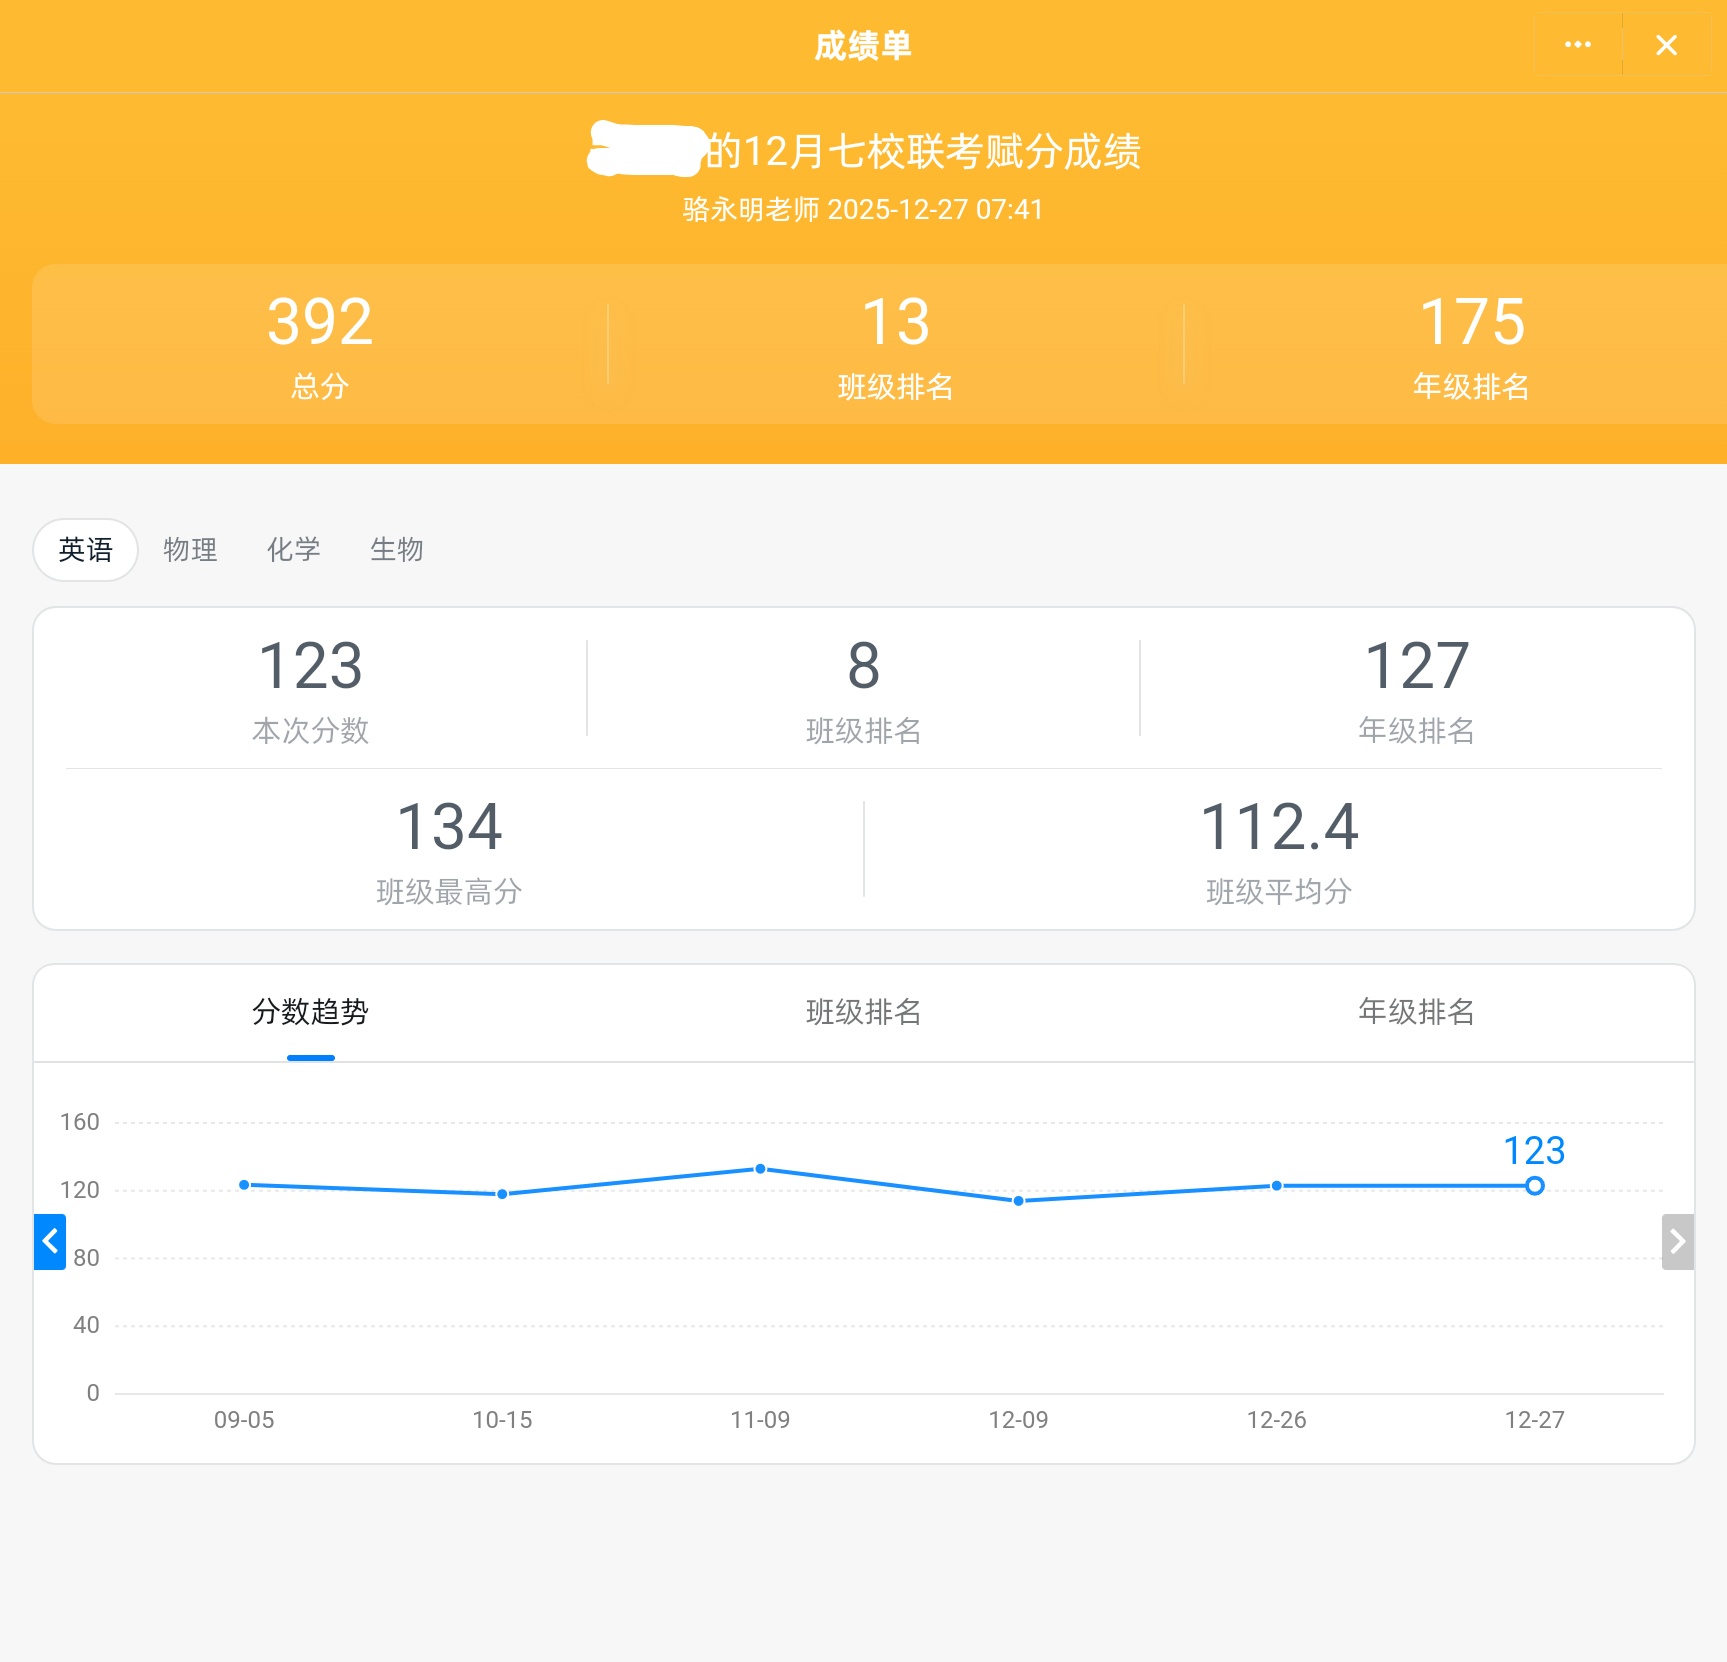Screen dimensions: 1727x1662
Task: Select the 分数趋势 chart tab
Action: [x=310, y=1012]
